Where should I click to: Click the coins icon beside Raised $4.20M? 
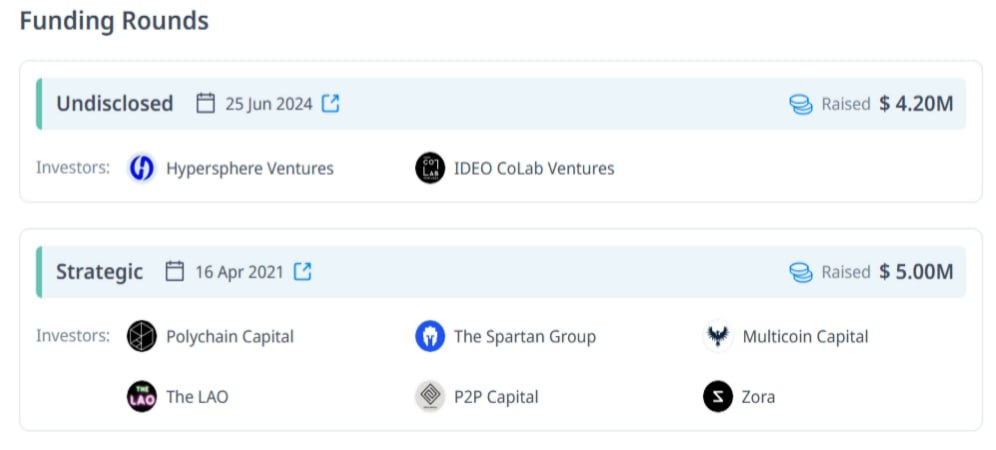click(801, 104)
